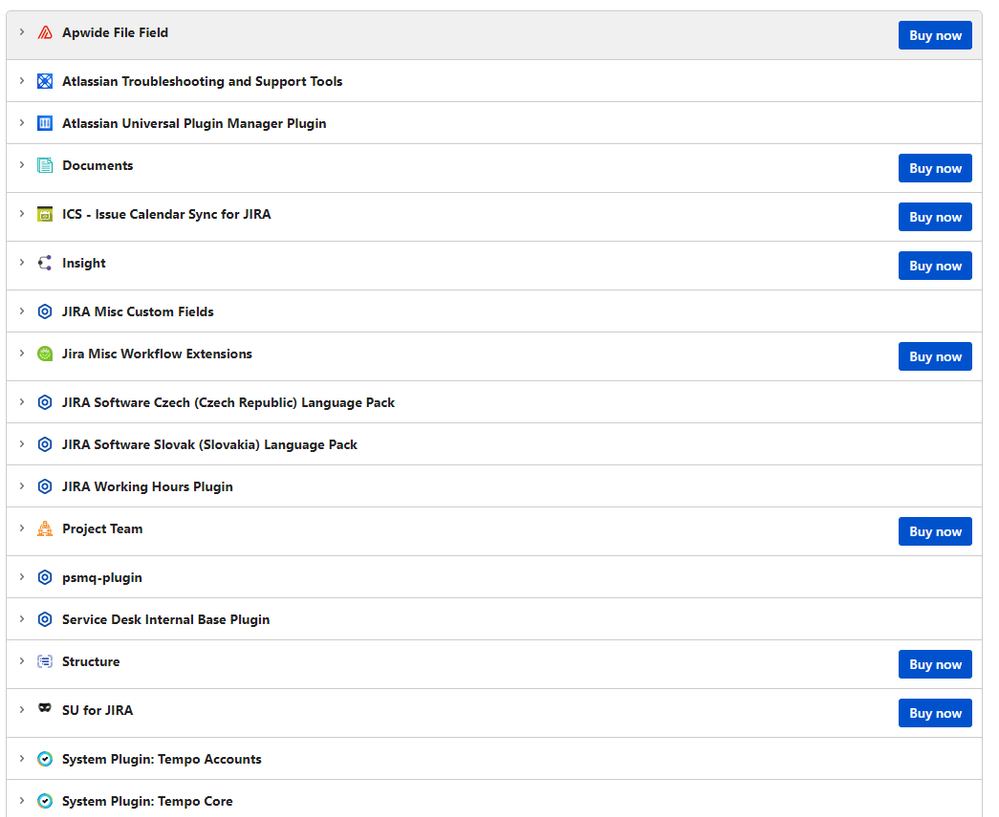Screen dimensions: 999x817
Task: Expand the psmq-plugin row
Action: tap(22, 577)
